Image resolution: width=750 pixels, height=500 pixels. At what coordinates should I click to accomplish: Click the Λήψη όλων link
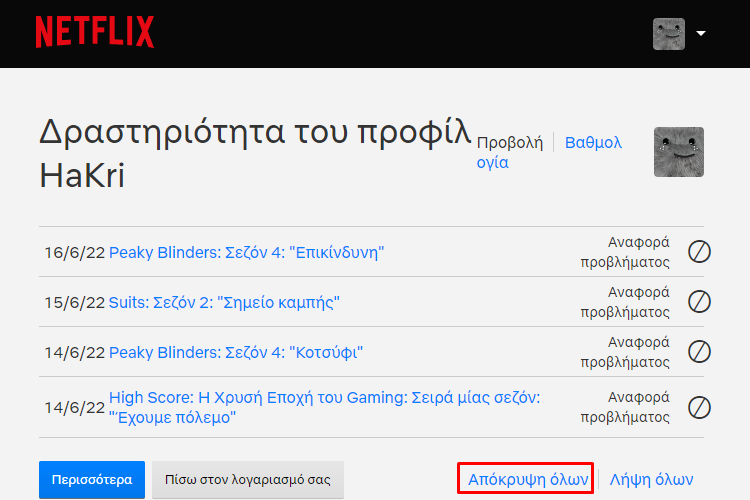[651, 479]
